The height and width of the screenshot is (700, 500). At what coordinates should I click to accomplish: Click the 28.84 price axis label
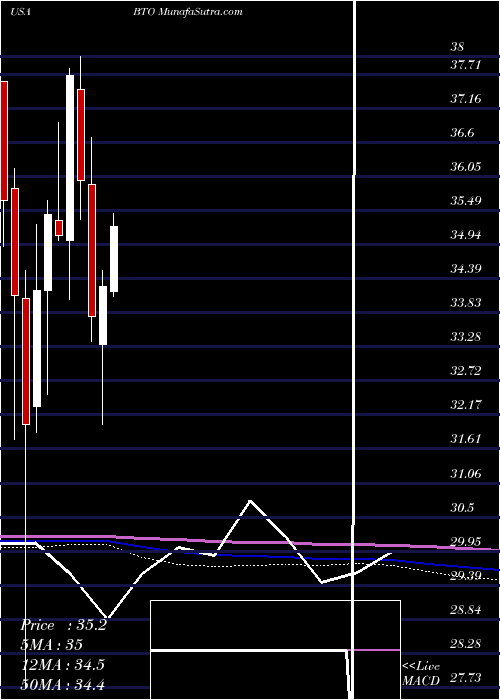(x=465, y=610)
